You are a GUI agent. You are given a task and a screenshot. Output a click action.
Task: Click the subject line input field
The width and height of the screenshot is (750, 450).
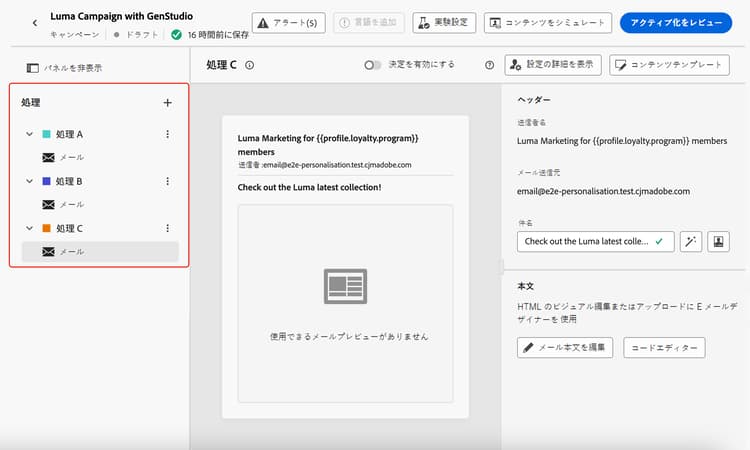click(x=596, y=241)
